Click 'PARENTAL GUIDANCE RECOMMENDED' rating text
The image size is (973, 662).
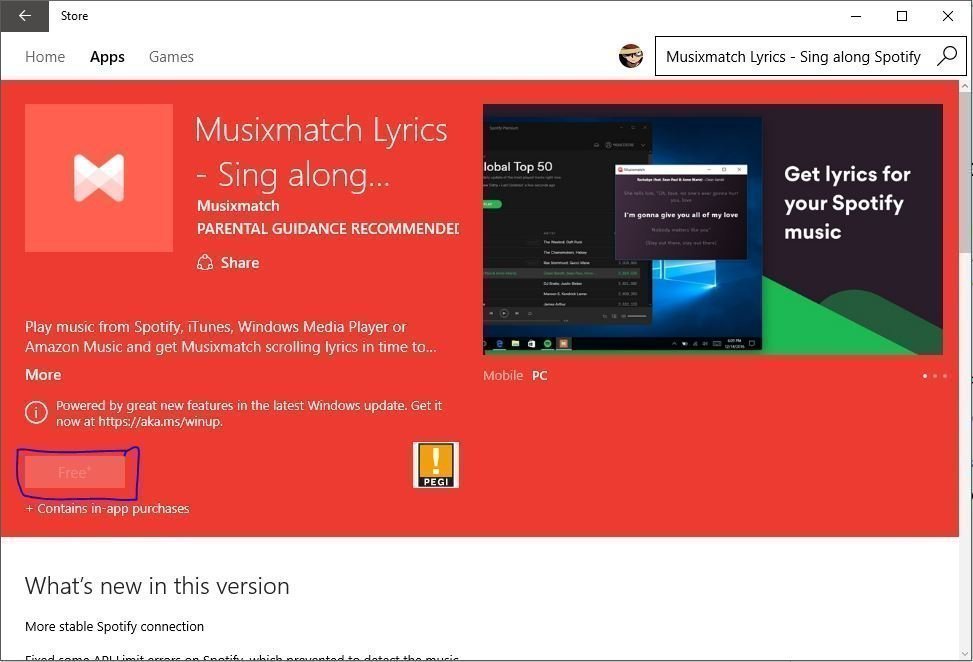(x=328, y=229)
